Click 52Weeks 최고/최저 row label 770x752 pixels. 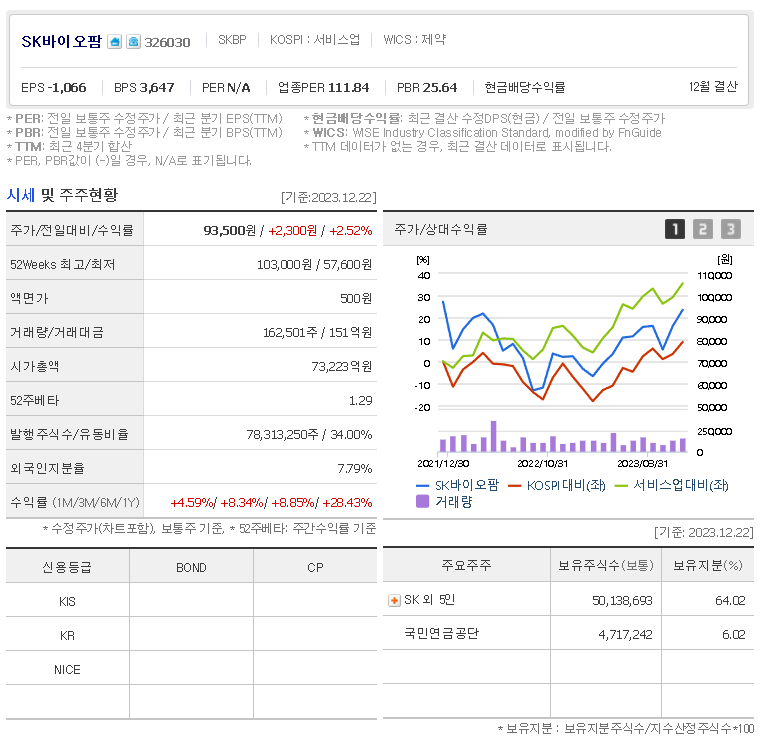(62, 264)
